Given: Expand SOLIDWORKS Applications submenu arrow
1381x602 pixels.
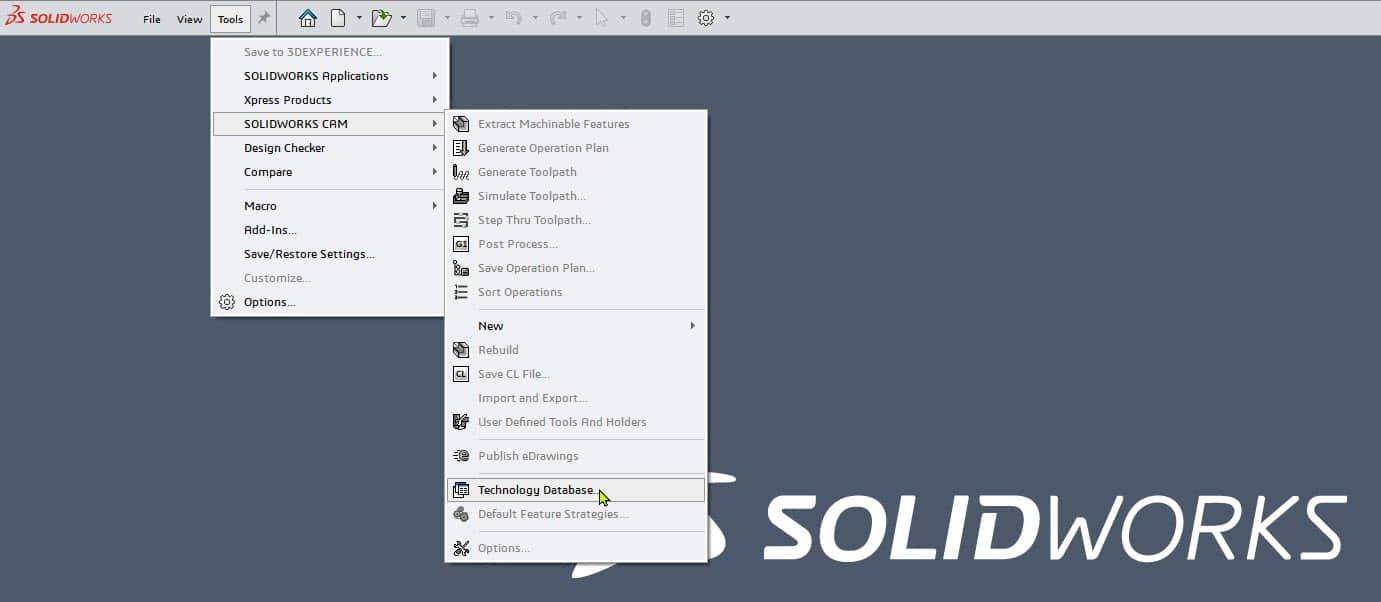Looking at the screenshot, I should pyautogui.click(x=434, y=76).
